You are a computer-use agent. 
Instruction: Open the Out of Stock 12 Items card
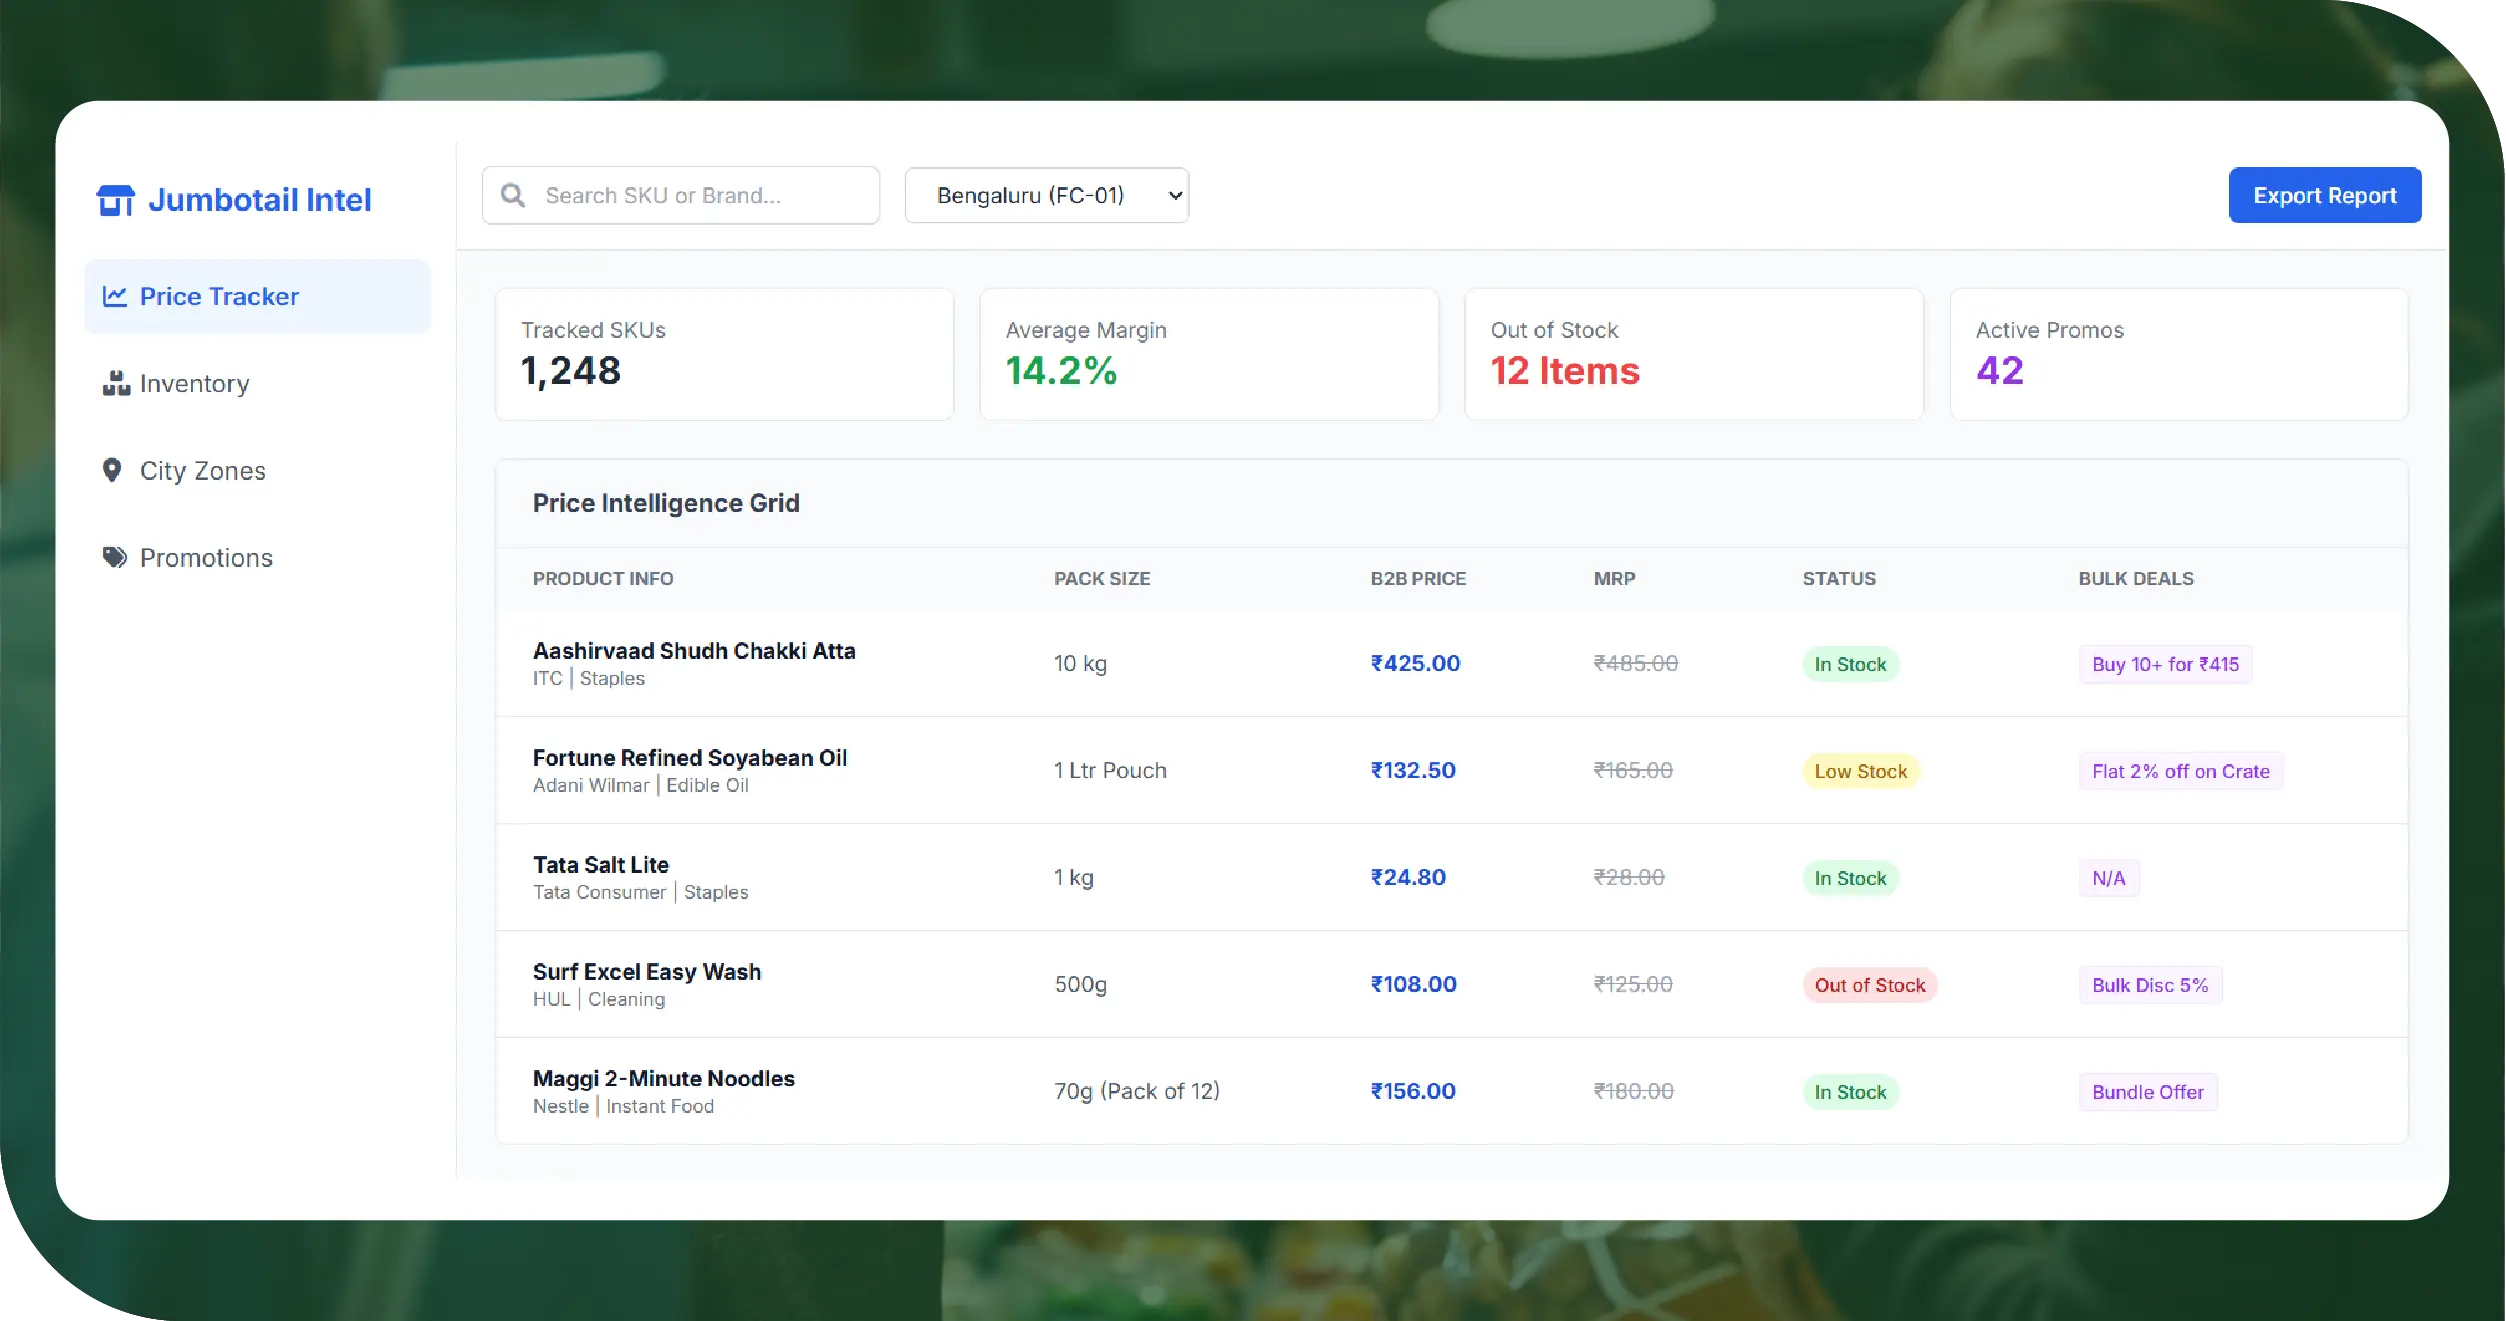click(x=1693, y=354)
